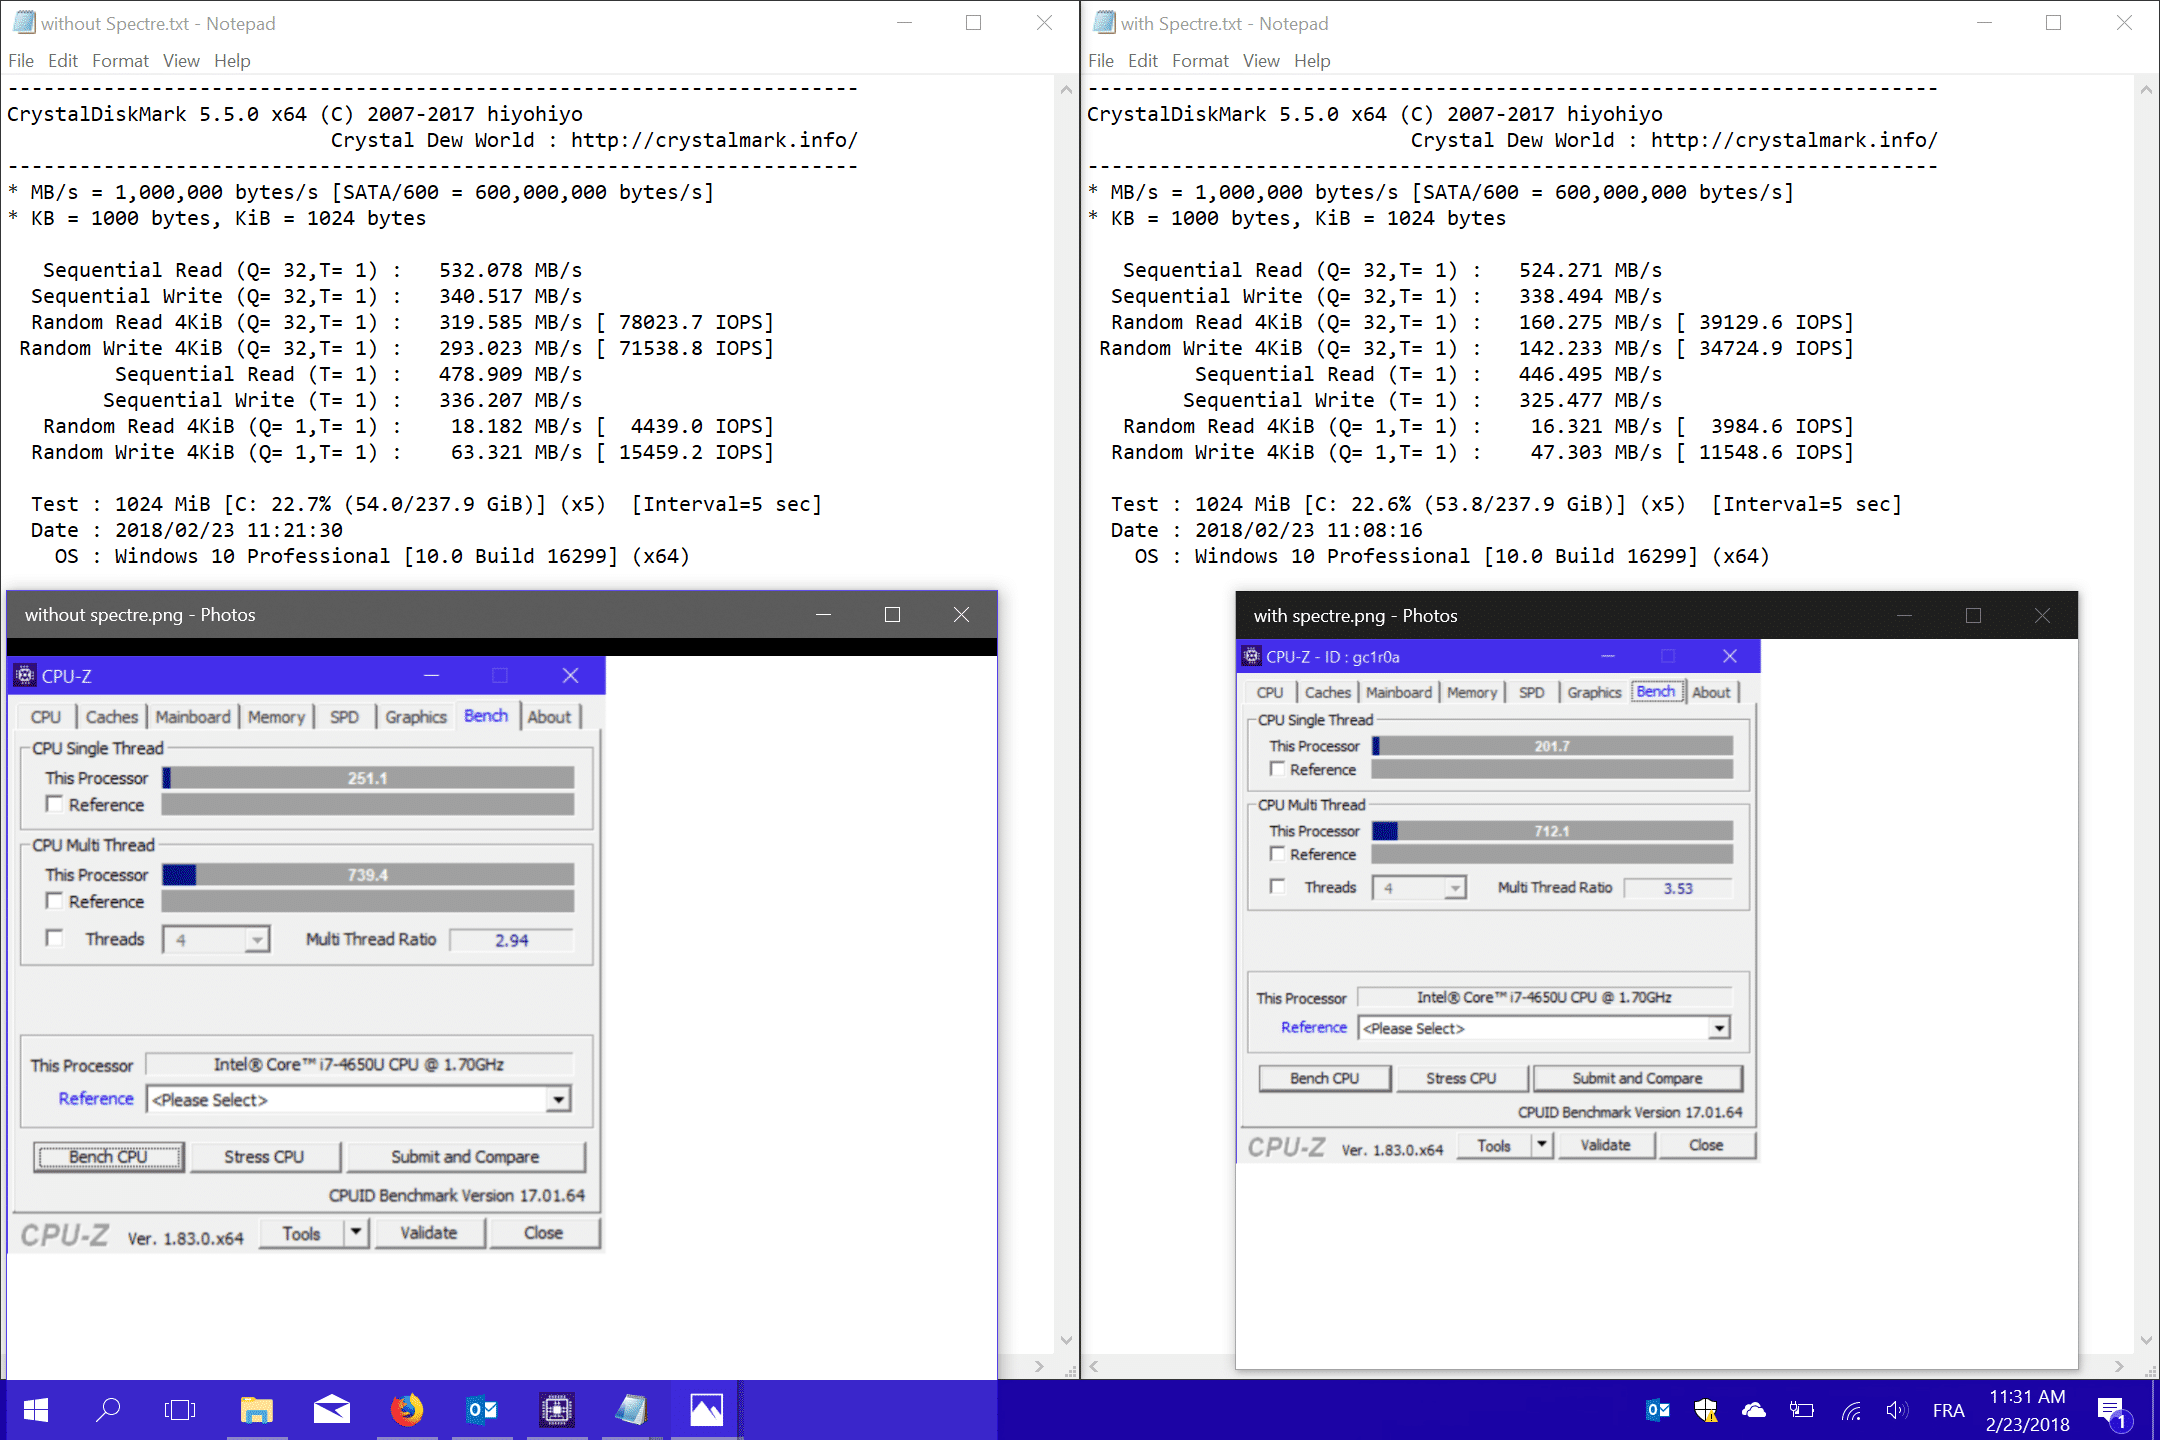The height and width of the screenshot is (1440, 2160).
Task: Click Multi Thread Ratio 2.94 value field
Action: click(511, 939)
